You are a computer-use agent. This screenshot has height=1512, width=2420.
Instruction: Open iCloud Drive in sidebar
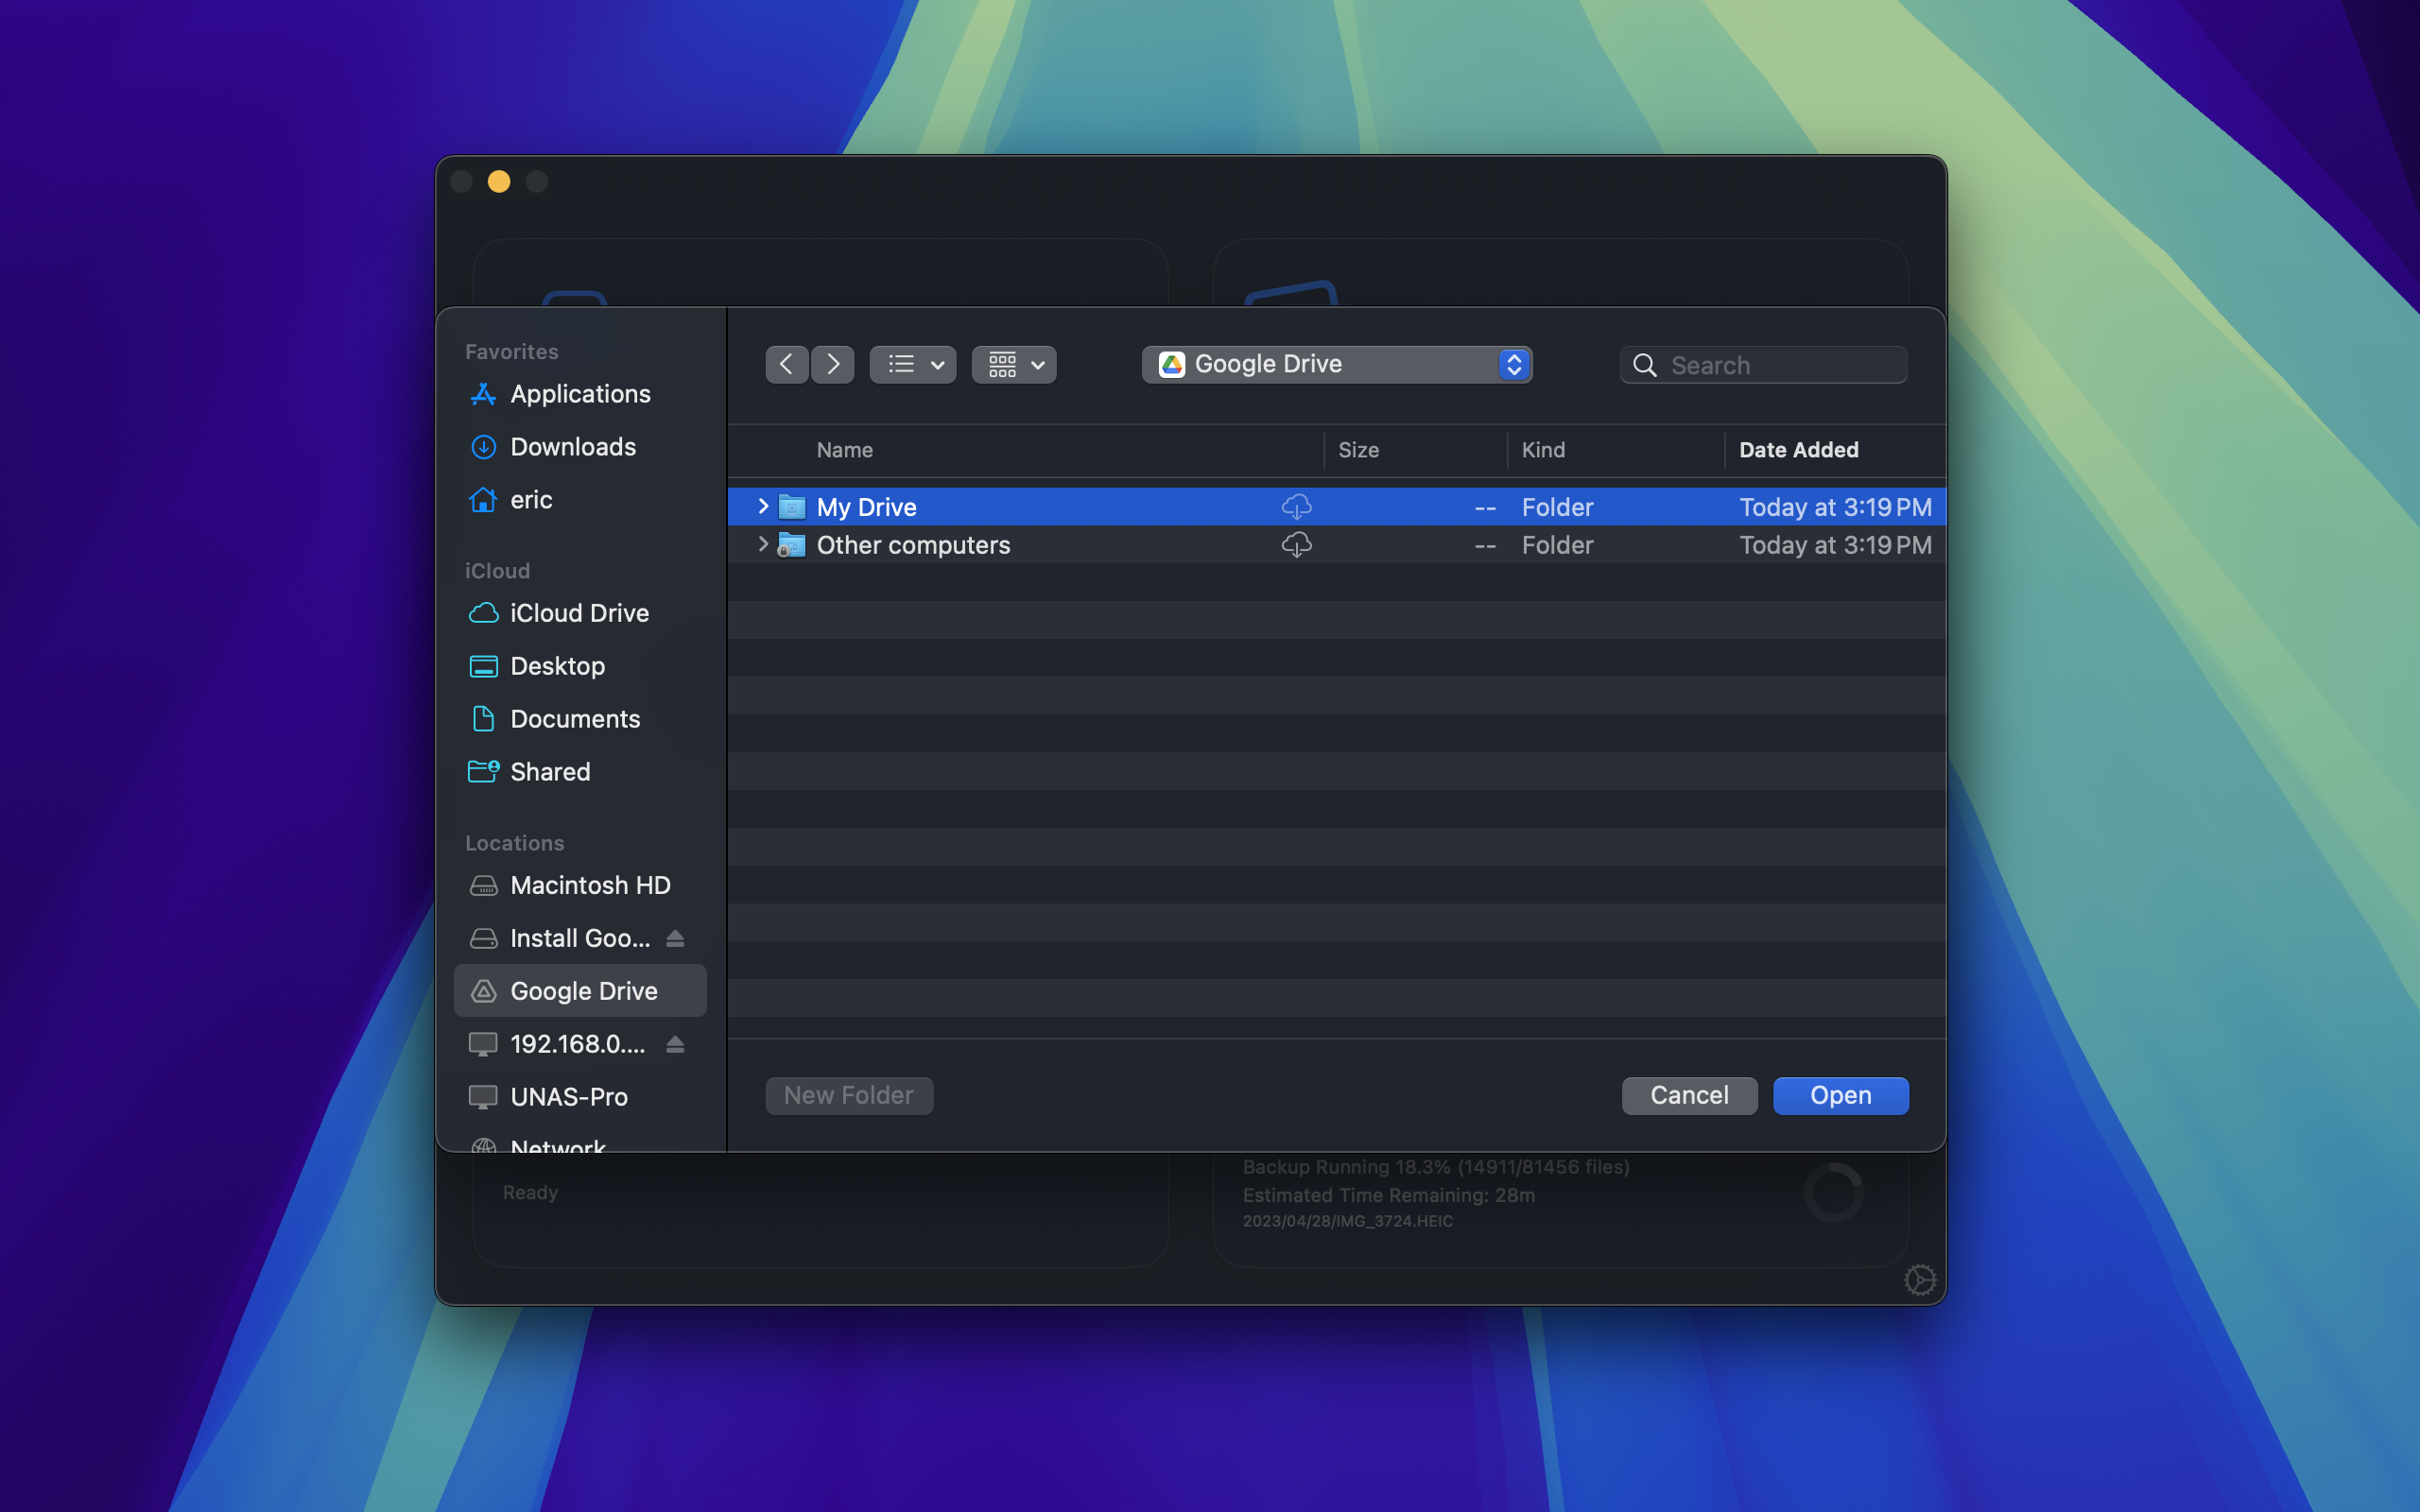click(580, 613)
